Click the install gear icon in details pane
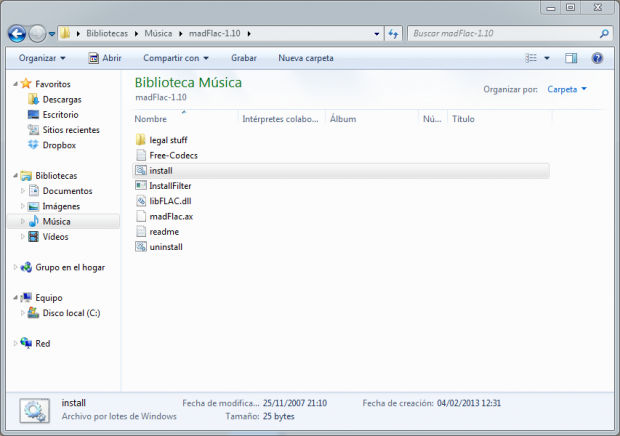Viewport: 620px width, 436px height. (x=35, y=411)
